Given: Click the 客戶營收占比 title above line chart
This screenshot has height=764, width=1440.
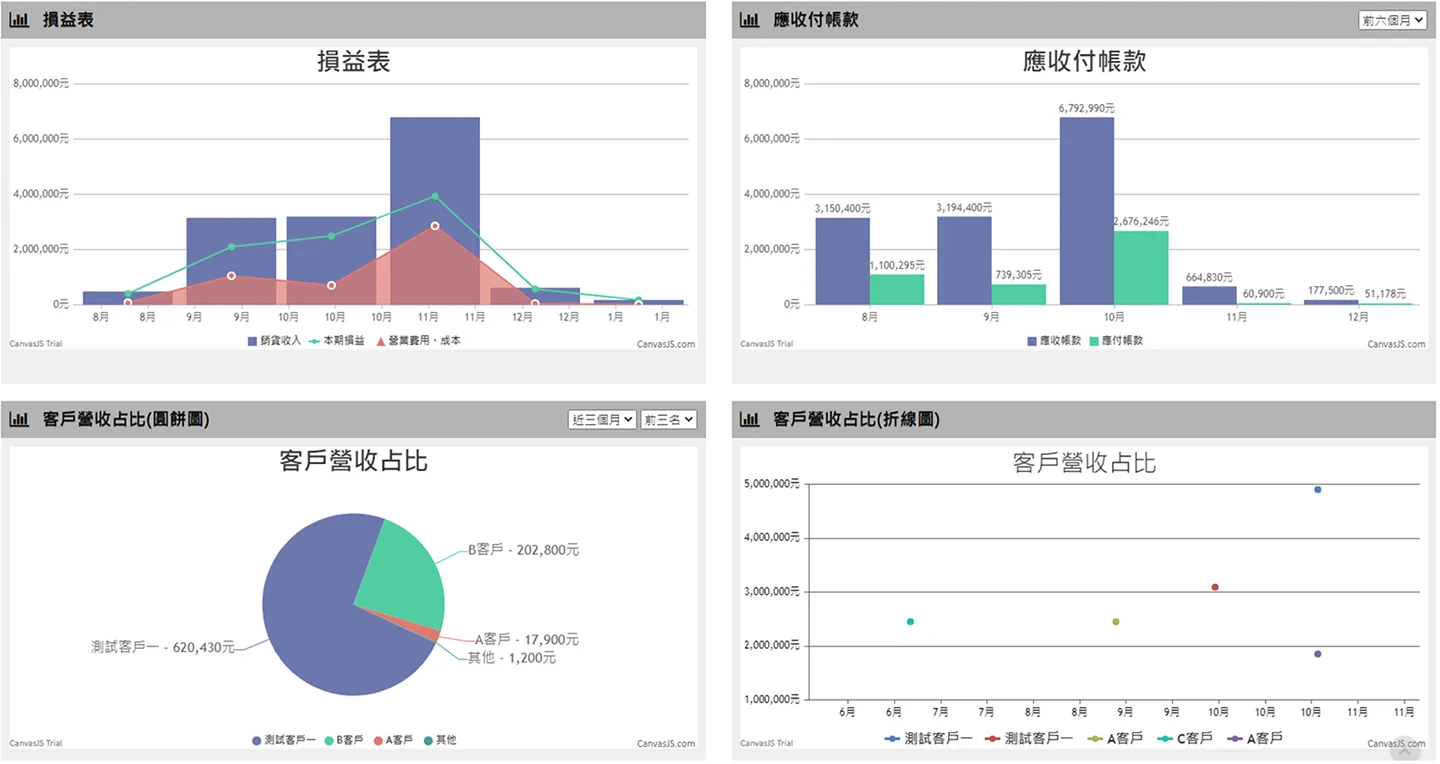Looking at the screenshot, I should coord(1084,463).
